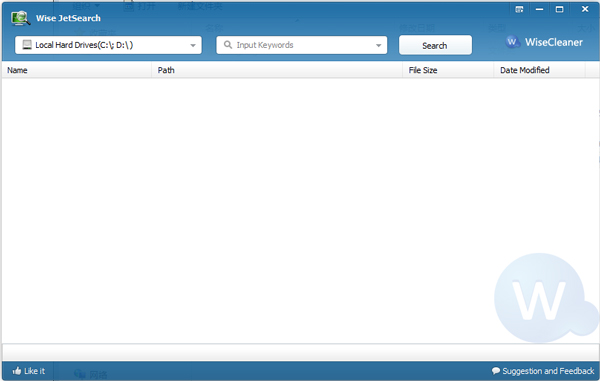The width and height of the screenshot is (600, 381).
Task: Expand the Local Hard Drives dropdown arrow
Action: point(193,45)
